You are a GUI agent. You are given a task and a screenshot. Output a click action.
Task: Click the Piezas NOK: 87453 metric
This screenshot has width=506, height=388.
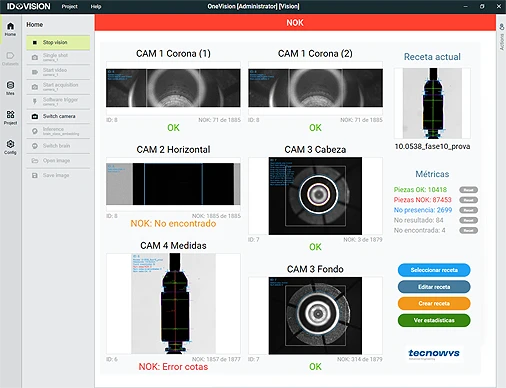[x=422, y=200]
